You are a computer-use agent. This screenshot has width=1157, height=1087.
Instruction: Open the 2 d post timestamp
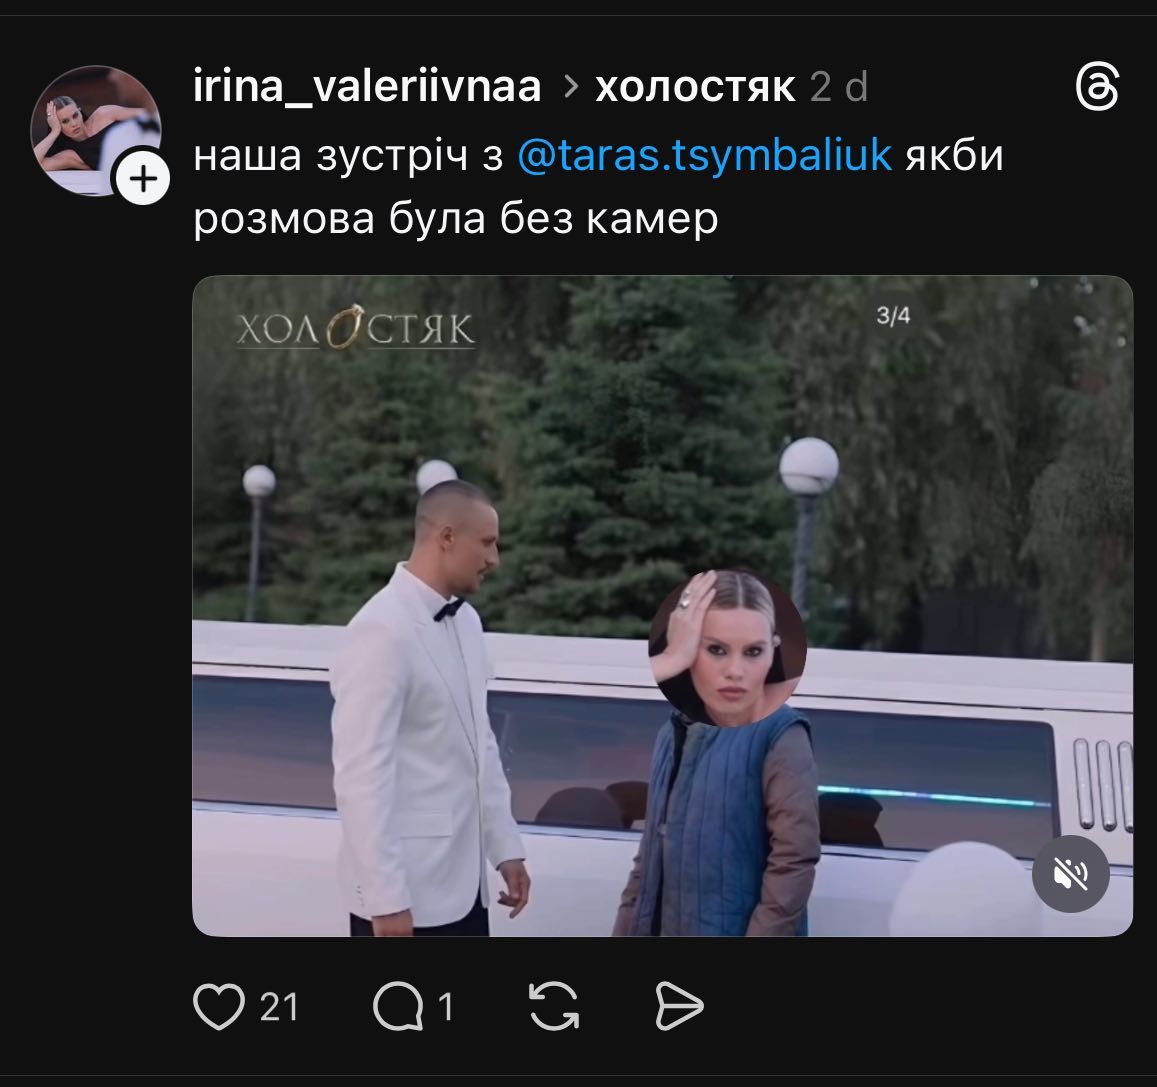click(839, 87)
